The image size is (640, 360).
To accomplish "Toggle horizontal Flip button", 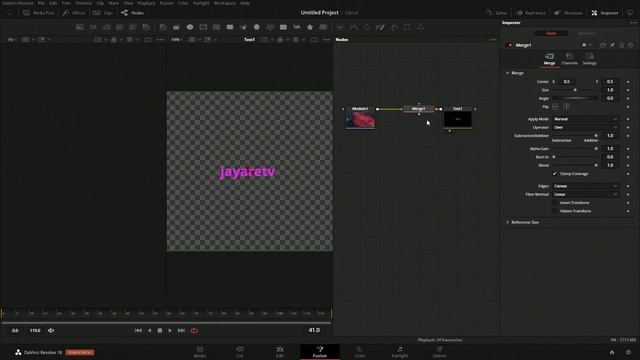I will [x=555, y=107].
